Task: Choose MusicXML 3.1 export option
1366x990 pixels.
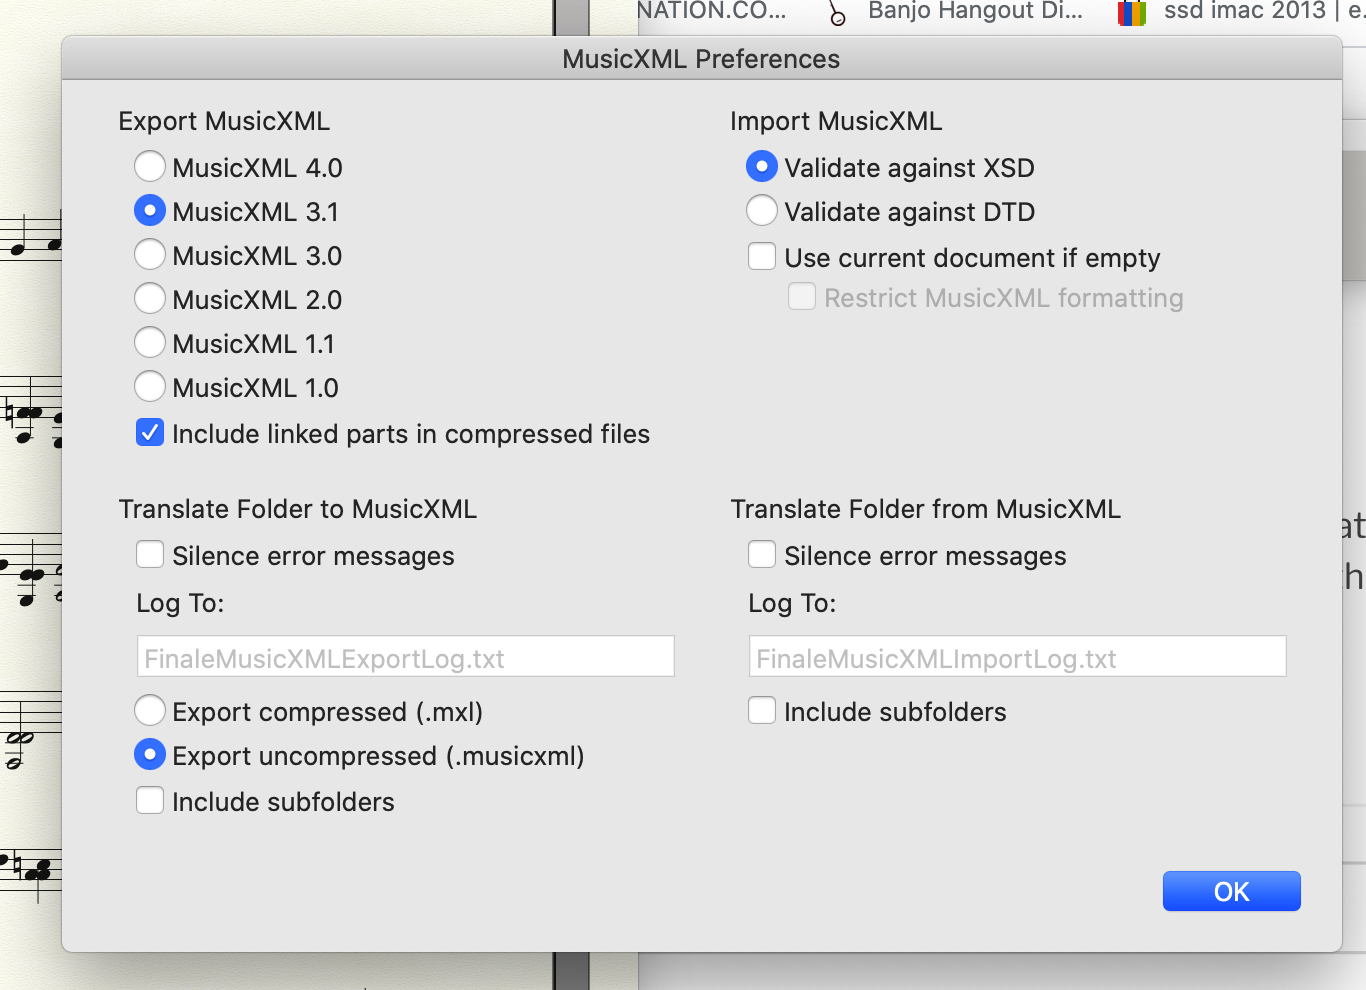Action: pos(150,211)
